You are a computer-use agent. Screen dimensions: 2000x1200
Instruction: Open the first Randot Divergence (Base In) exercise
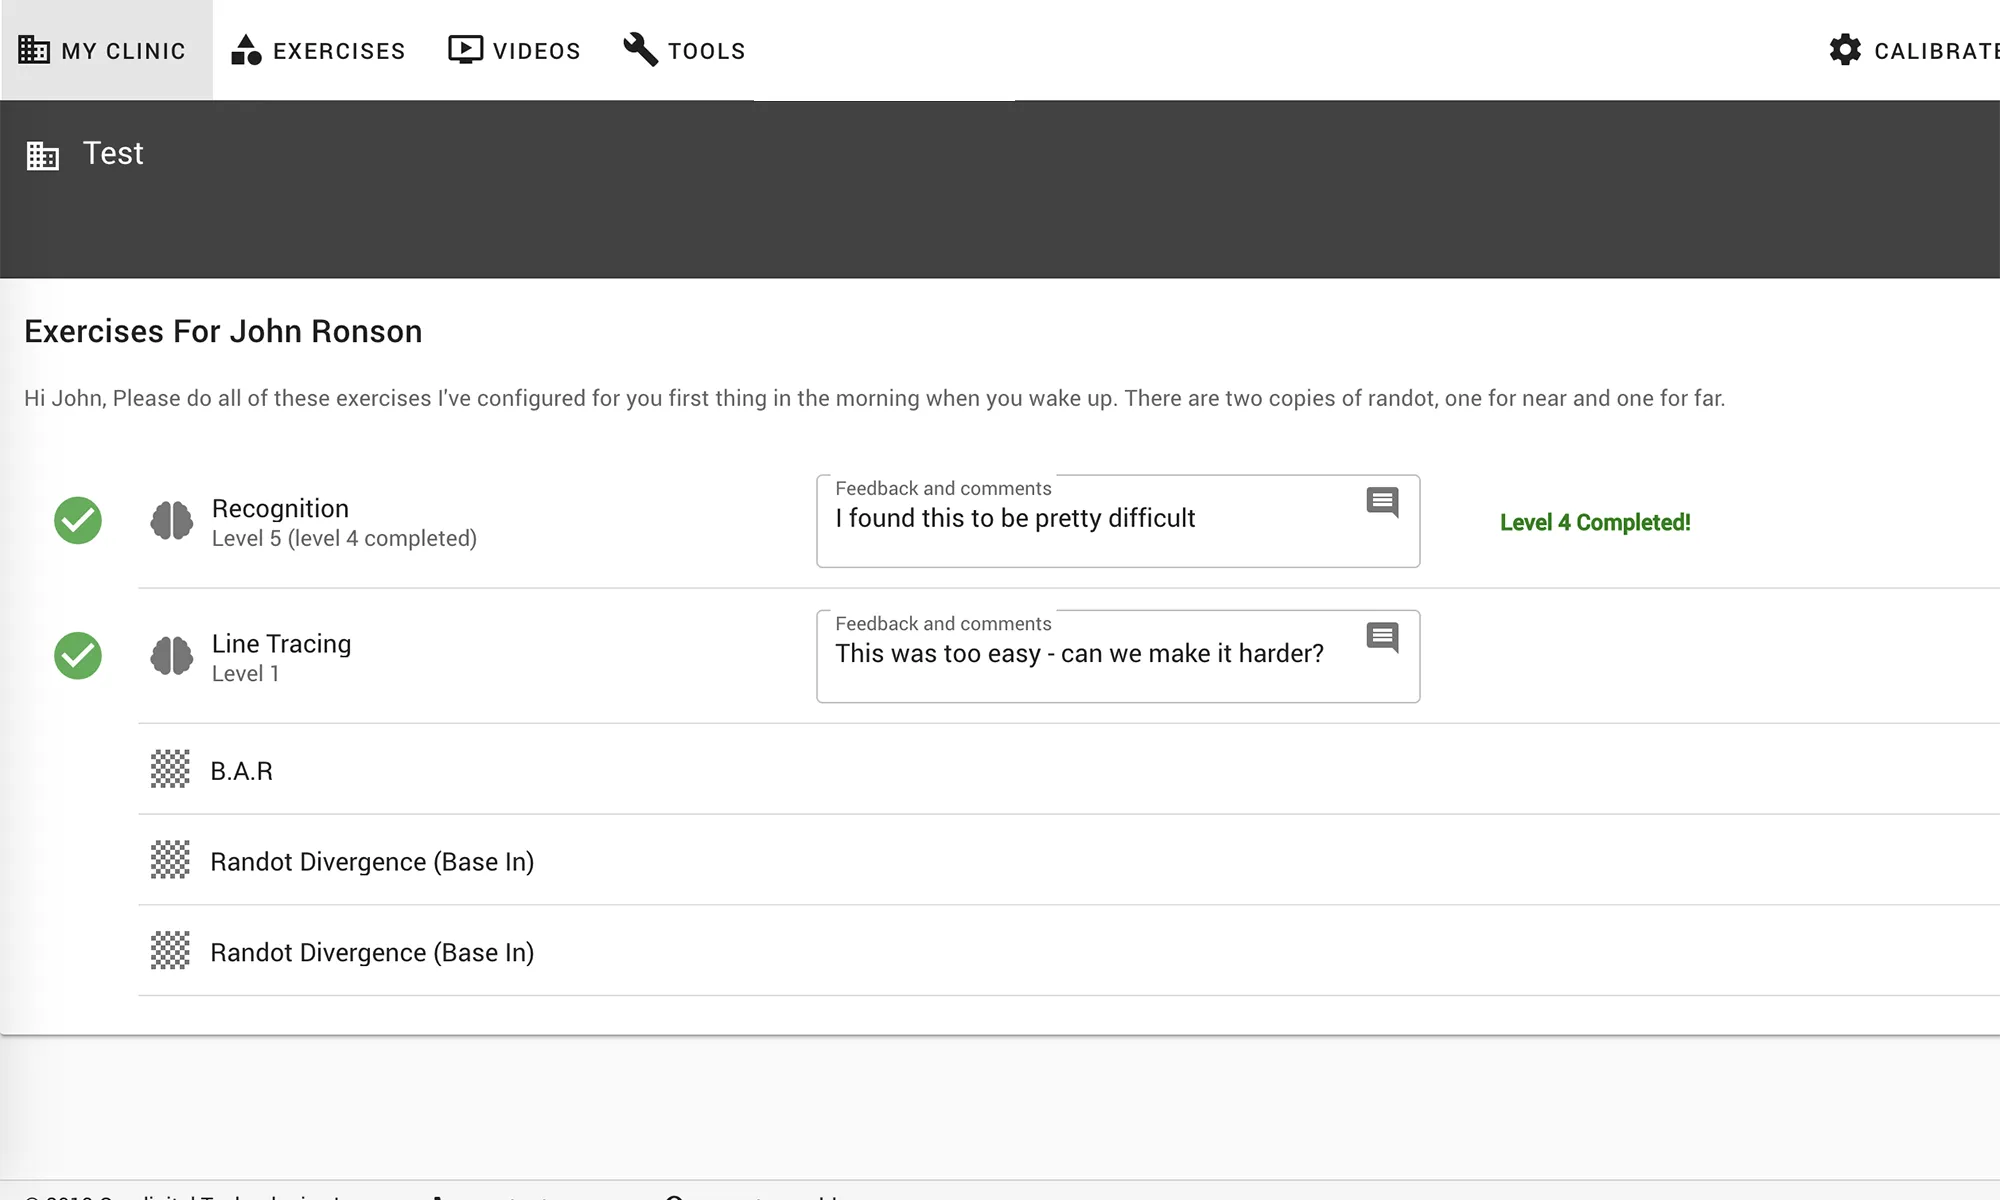[372, 862]
